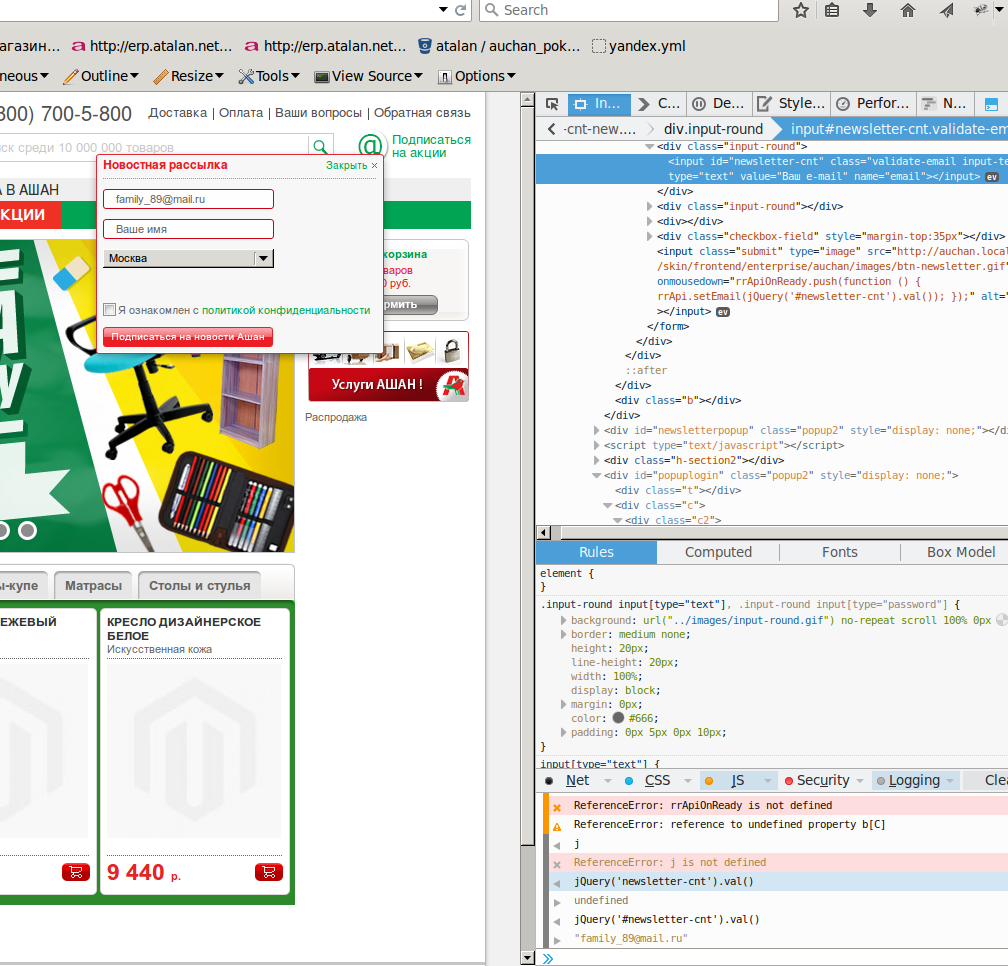Open the Outline pencil toolbar item

click(101, 76)
